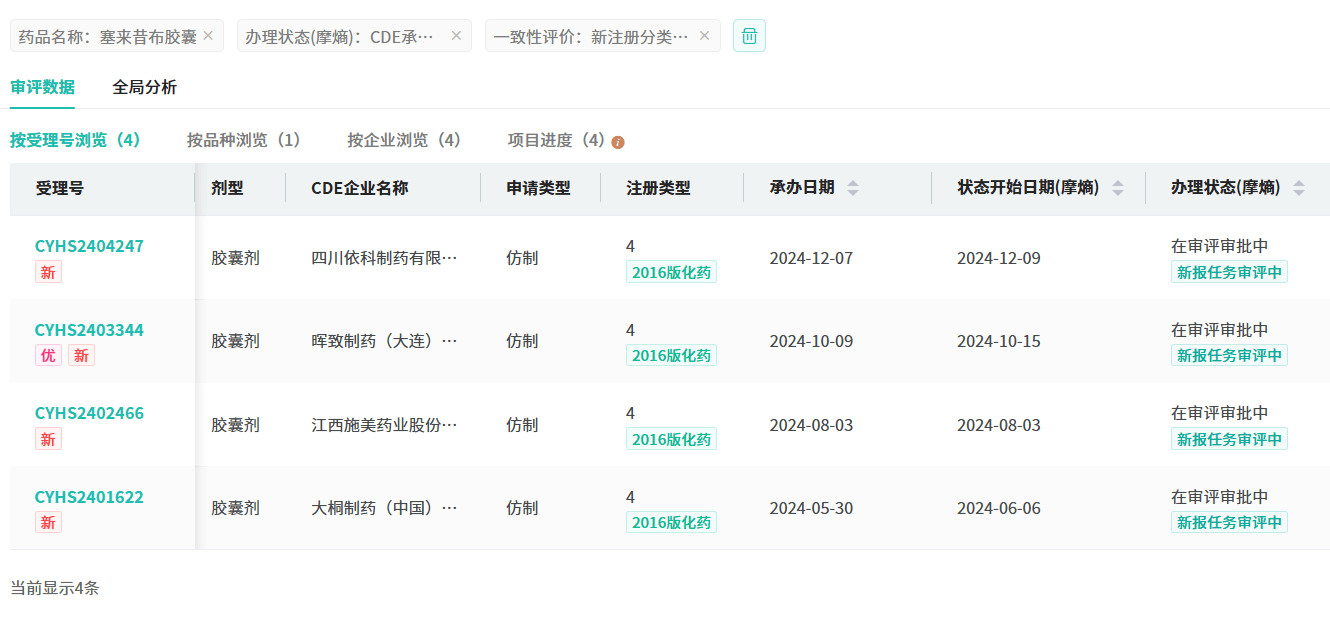Click the 新 badge under CYHS2401622
Viewport: 1330px width, 620px height.
click(x=48, y=522)
